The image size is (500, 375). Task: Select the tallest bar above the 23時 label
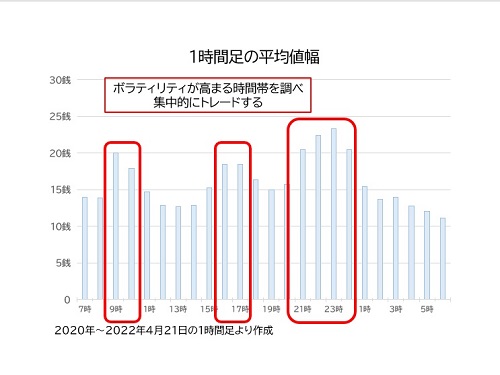(x=334, y=214)
